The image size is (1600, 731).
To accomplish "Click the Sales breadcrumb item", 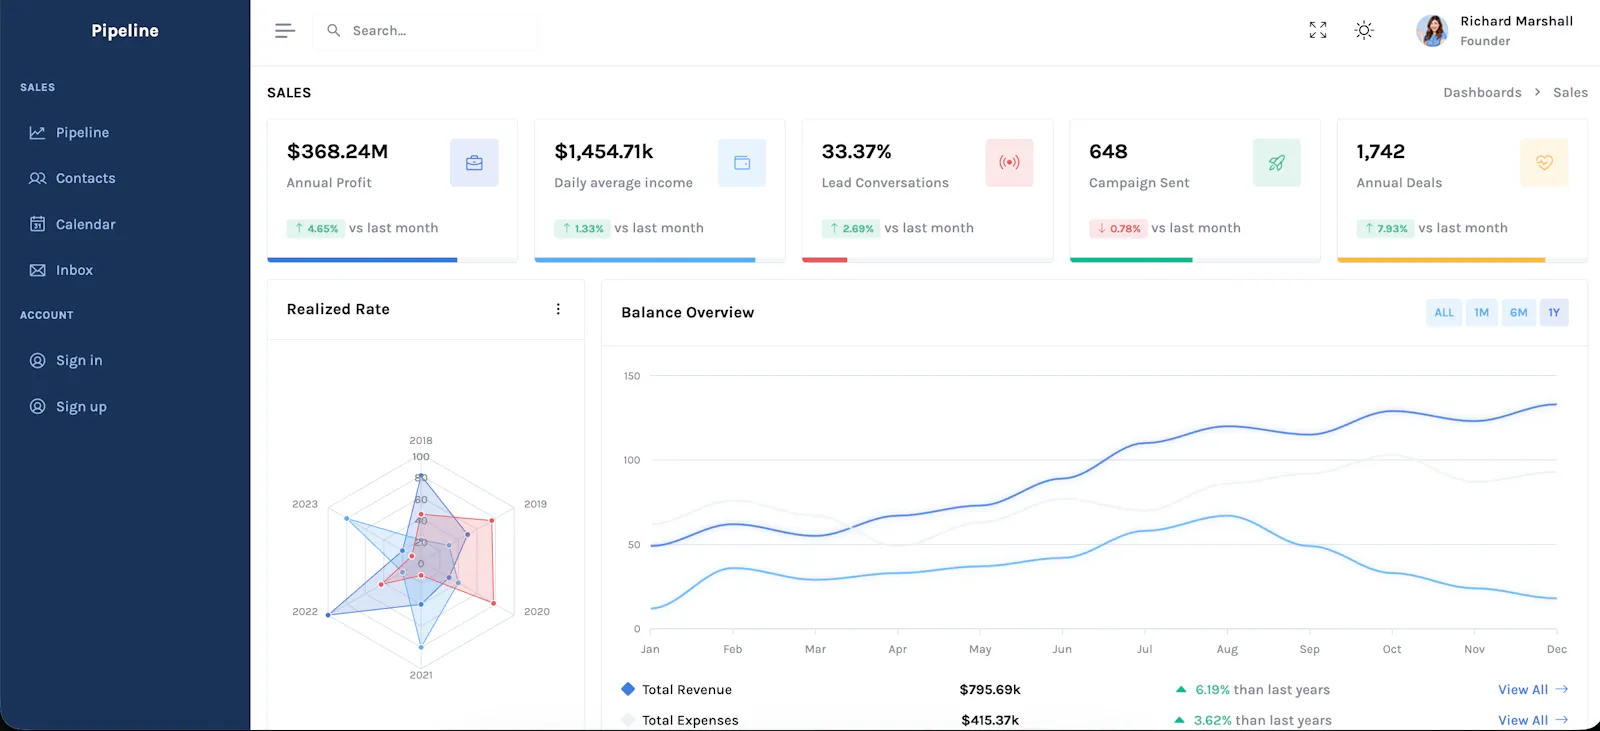I will point(1570,92).
